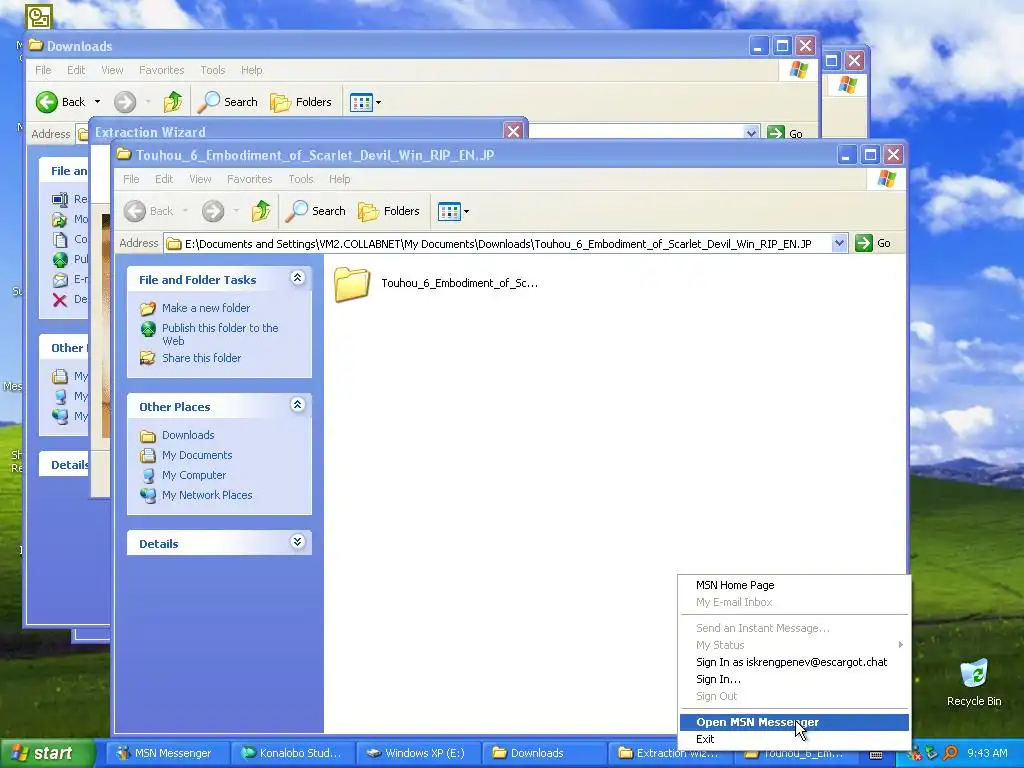The height and width of the screenshot is (768, 1024).
Task: Open Folders pane in Touhou window toolbar
Action: 389,211
